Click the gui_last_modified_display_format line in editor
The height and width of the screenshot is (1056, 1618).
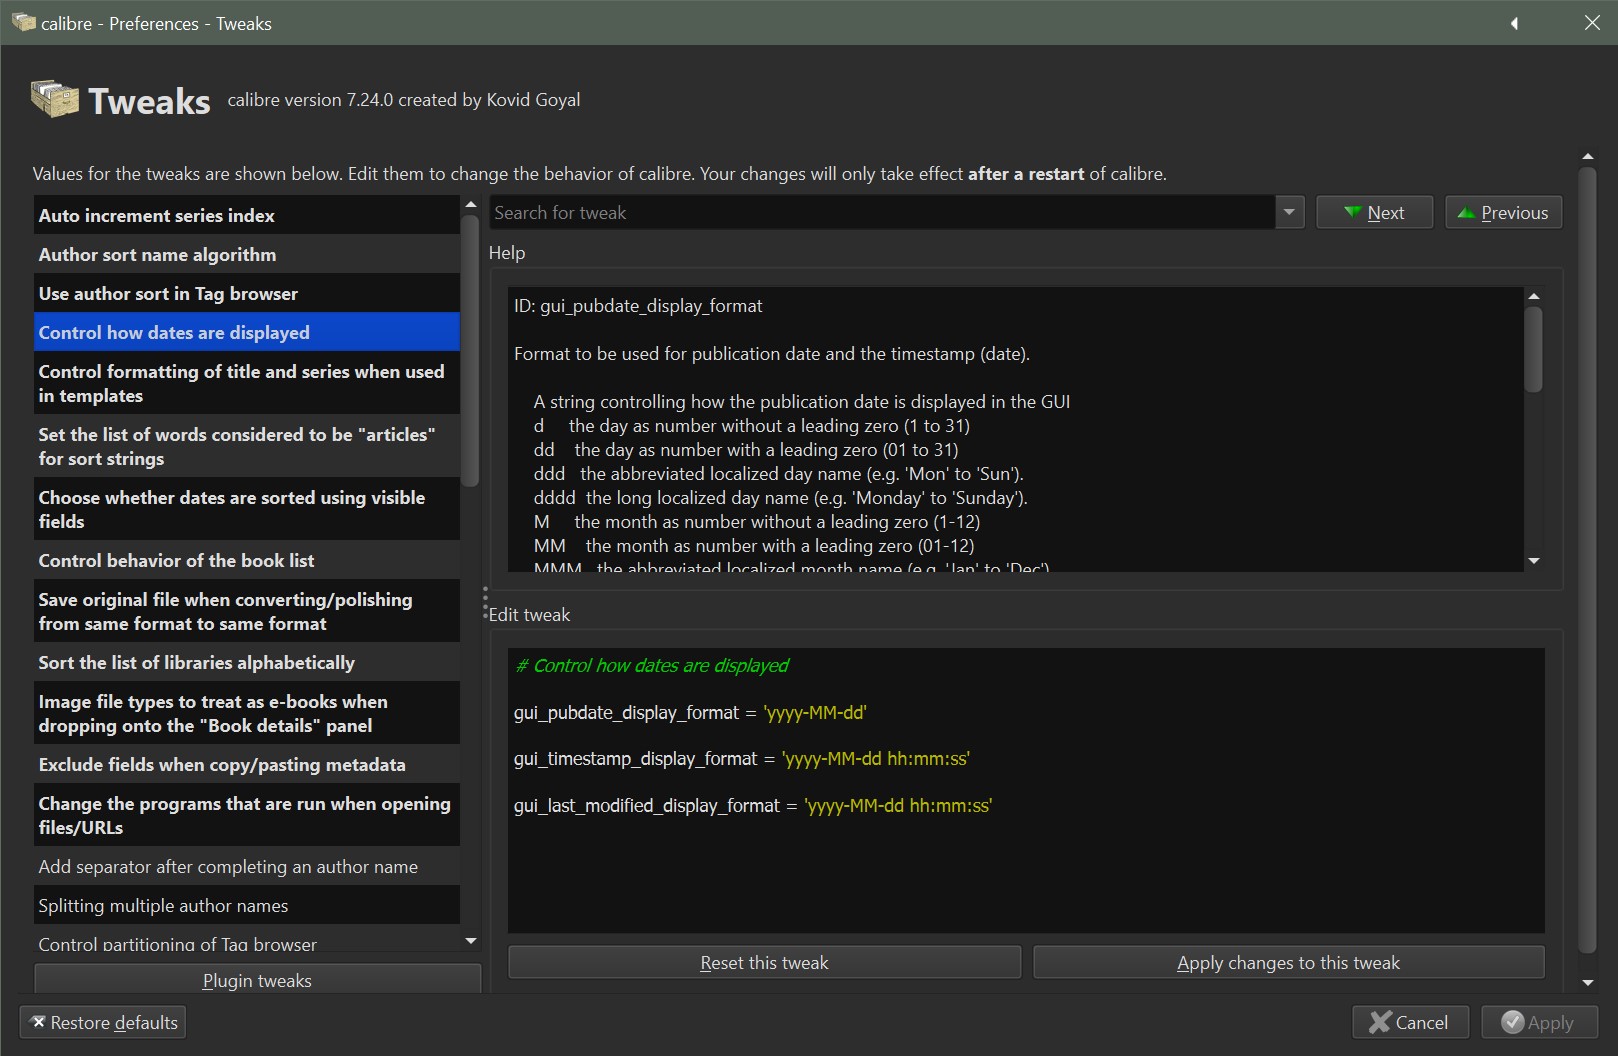[x=753, y=805]
